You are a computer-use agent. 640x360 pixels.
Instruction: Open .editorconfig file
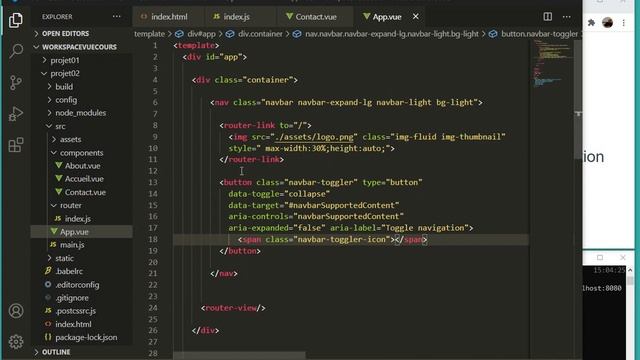pyautogui.click(x=77, y=284)
